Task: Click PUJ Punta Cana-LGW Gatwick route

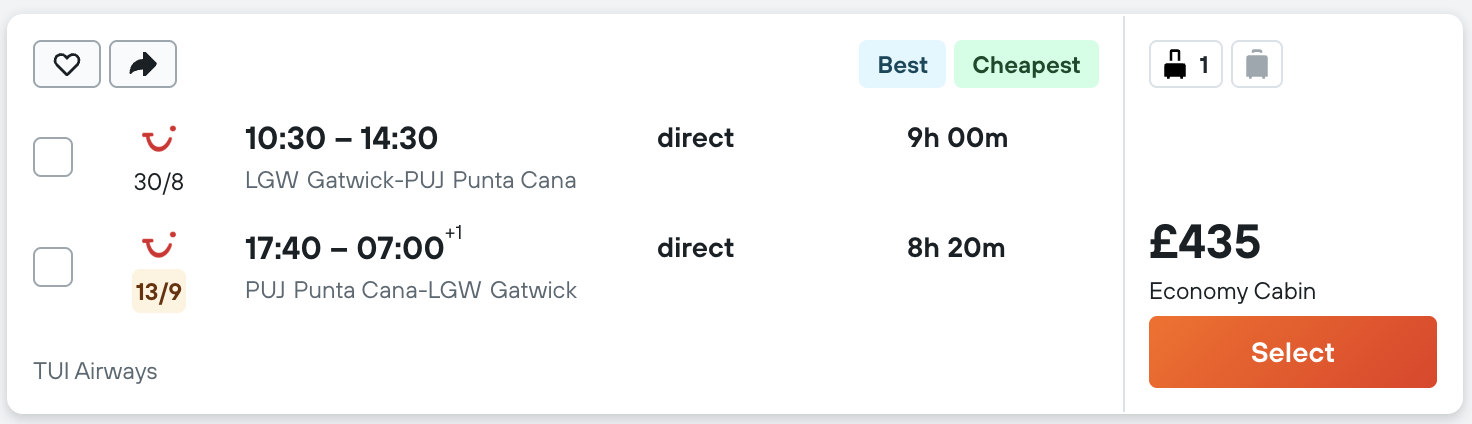Action: coord(411,291)
